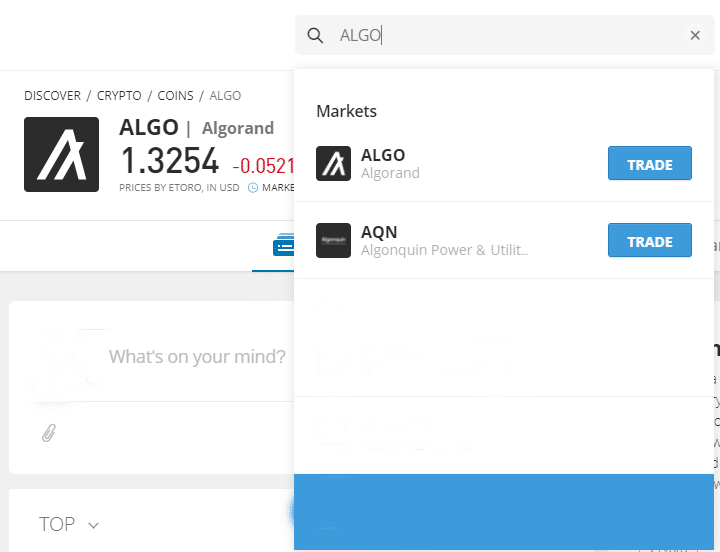
Task: Click the Markets section heading
Action: point(347,111)
